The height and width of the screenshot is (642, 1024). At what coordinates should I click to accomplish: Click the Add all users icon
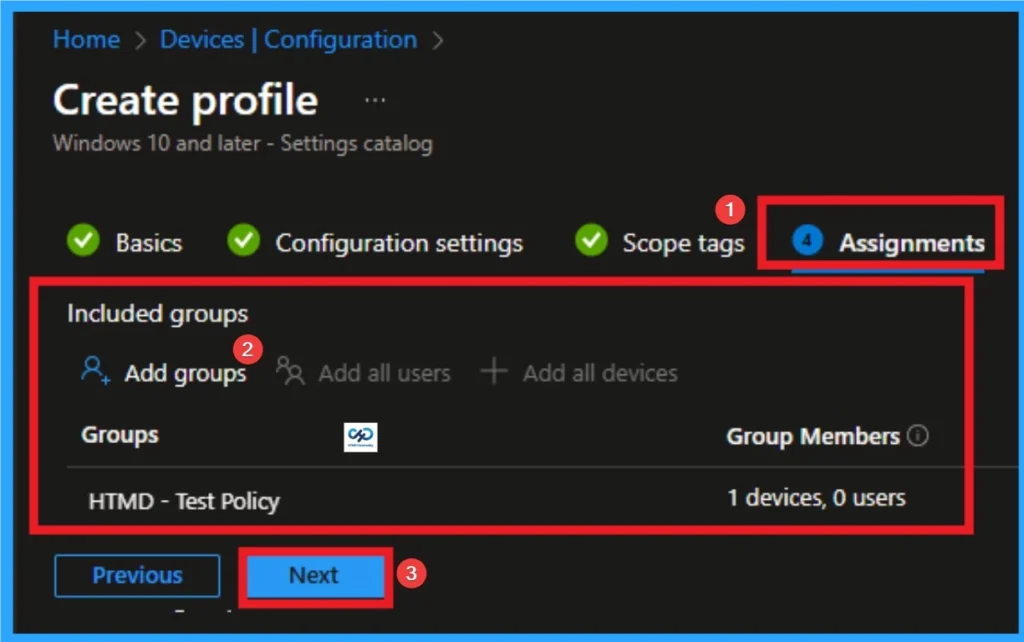pos(290,371)
